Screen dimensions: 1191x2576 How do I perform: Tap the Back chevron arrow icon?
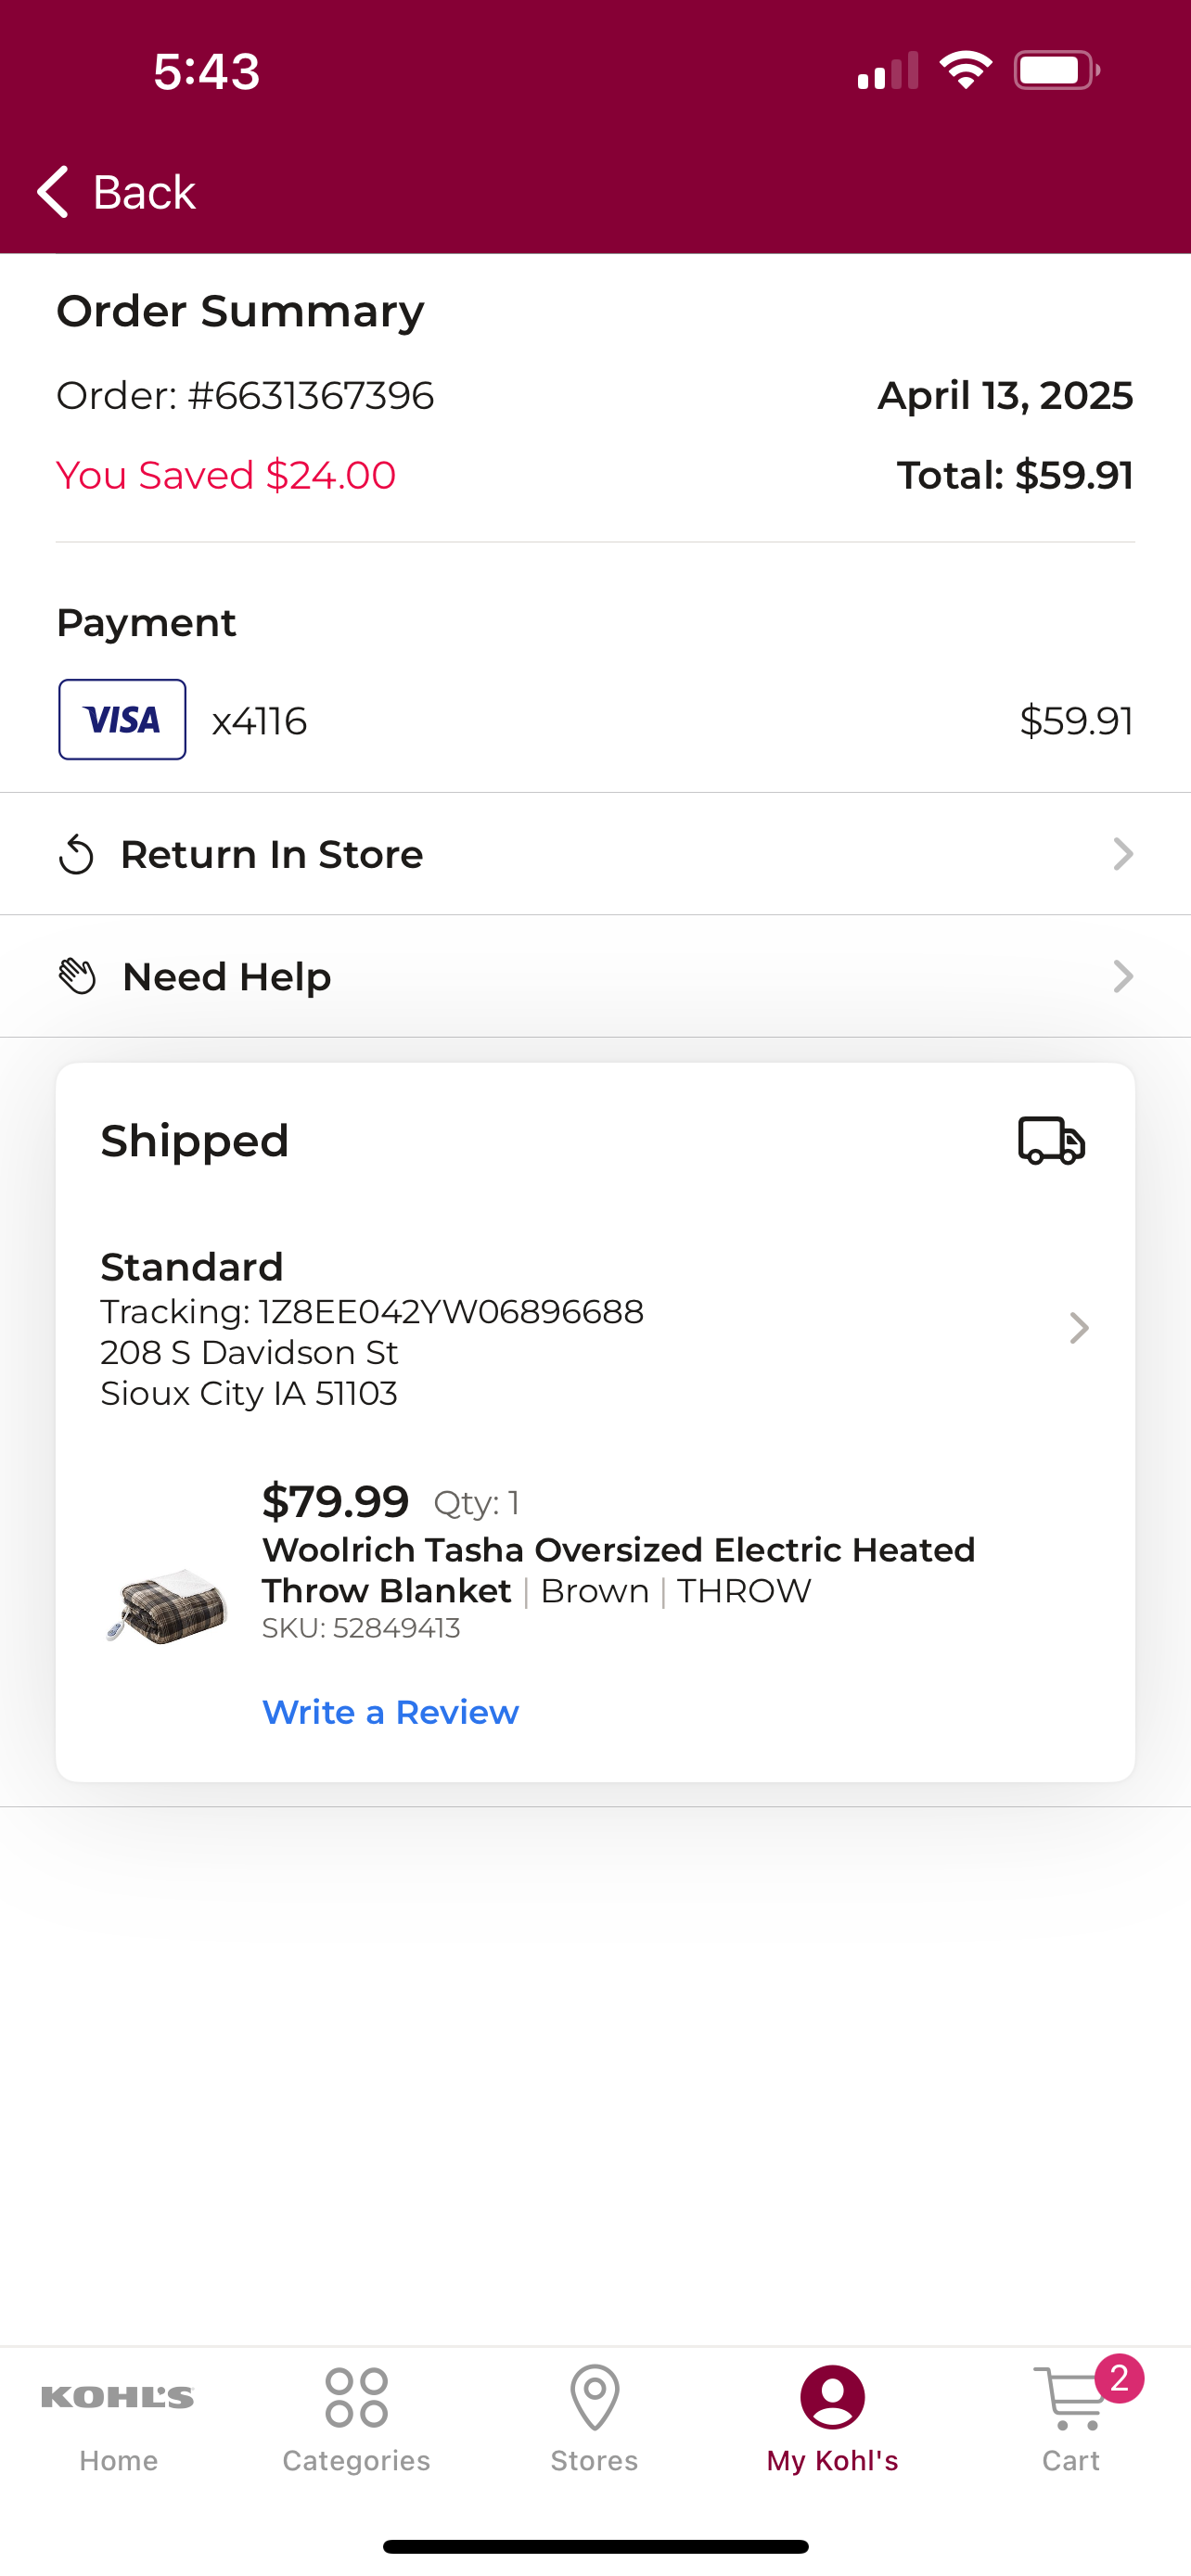52,191
